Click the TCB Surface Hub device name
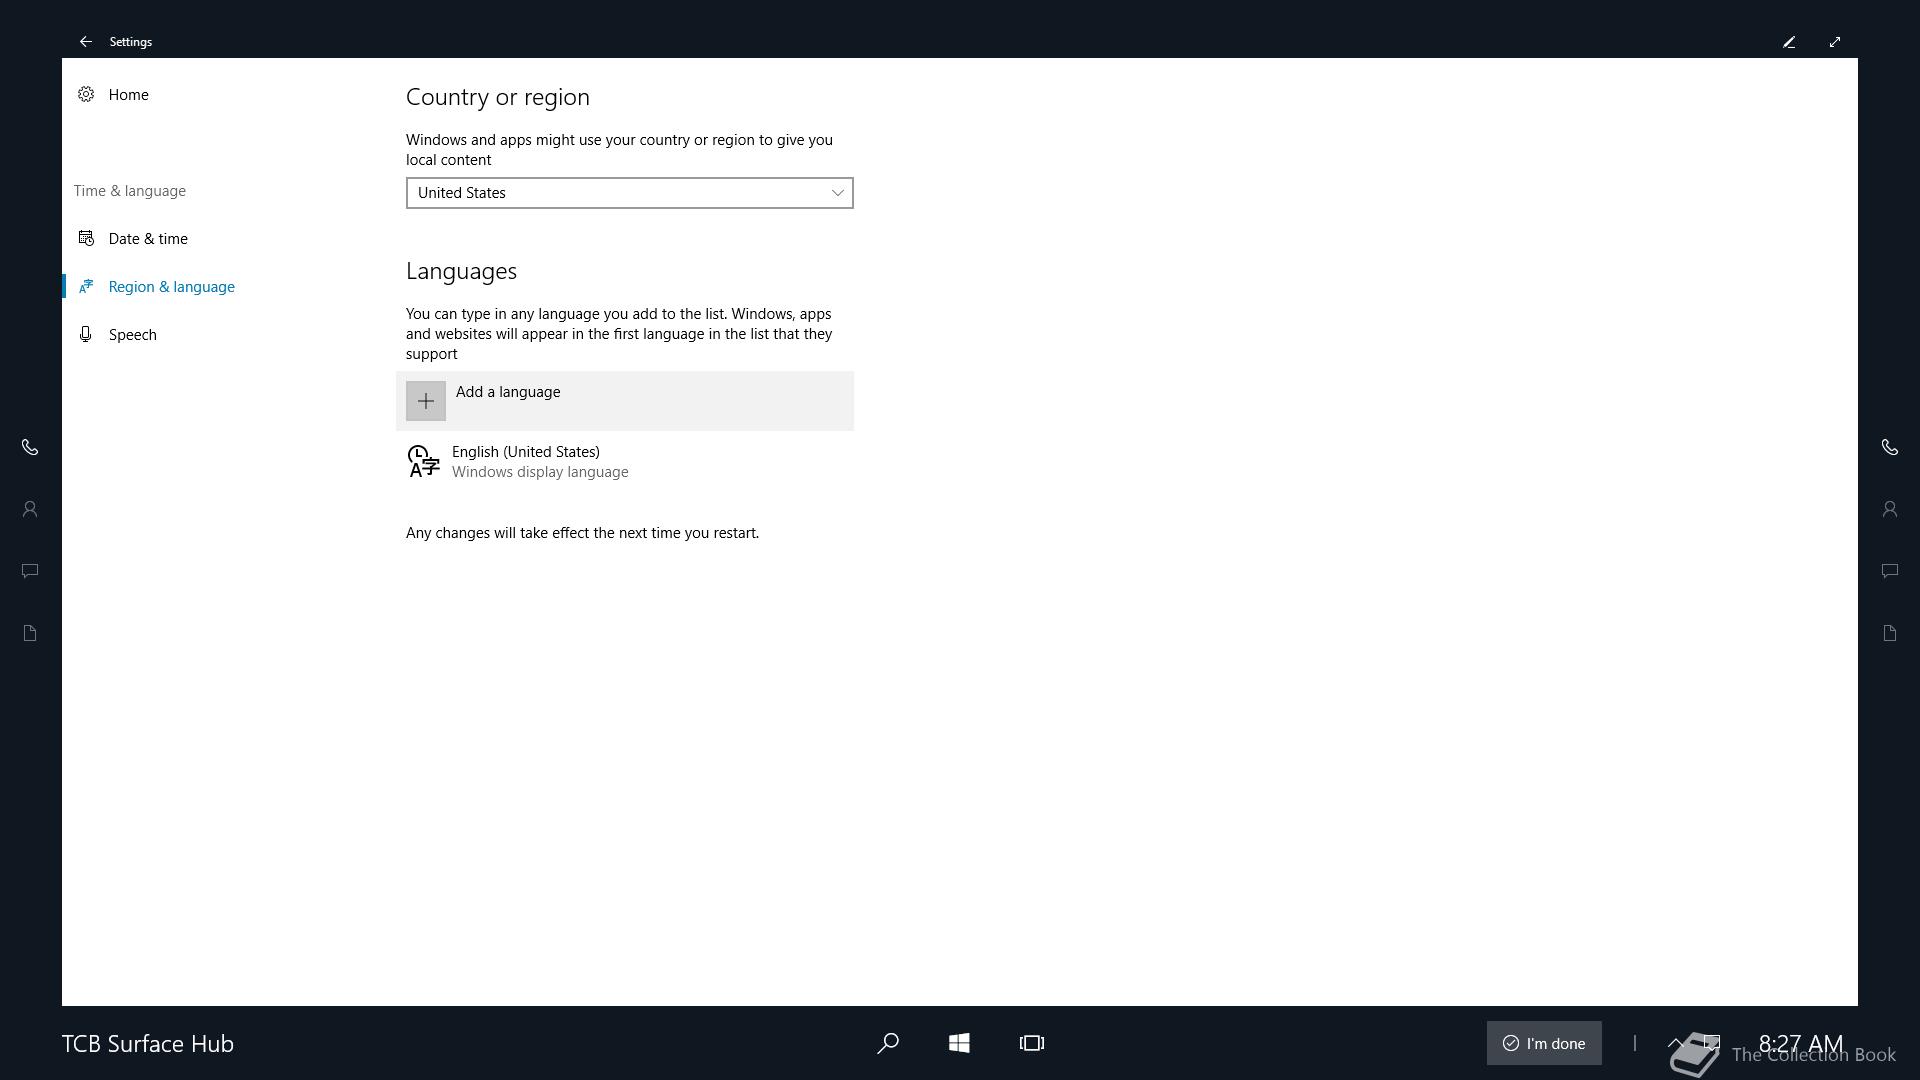 click(x=148, y=1043)
